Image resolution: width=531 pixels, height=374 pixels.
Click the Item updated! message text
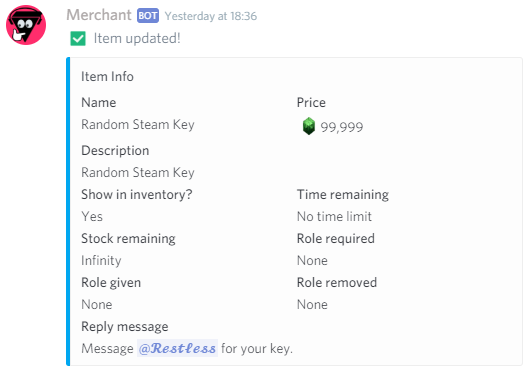point(137,38)
